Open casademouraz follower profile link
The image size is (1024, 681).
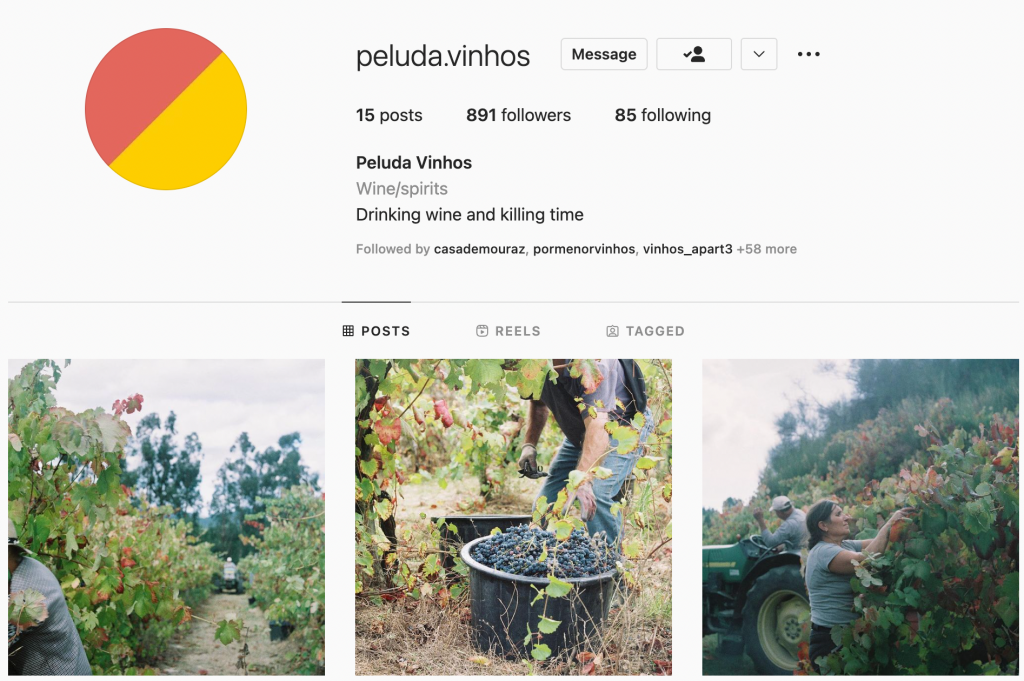click(x=479, y=249)
